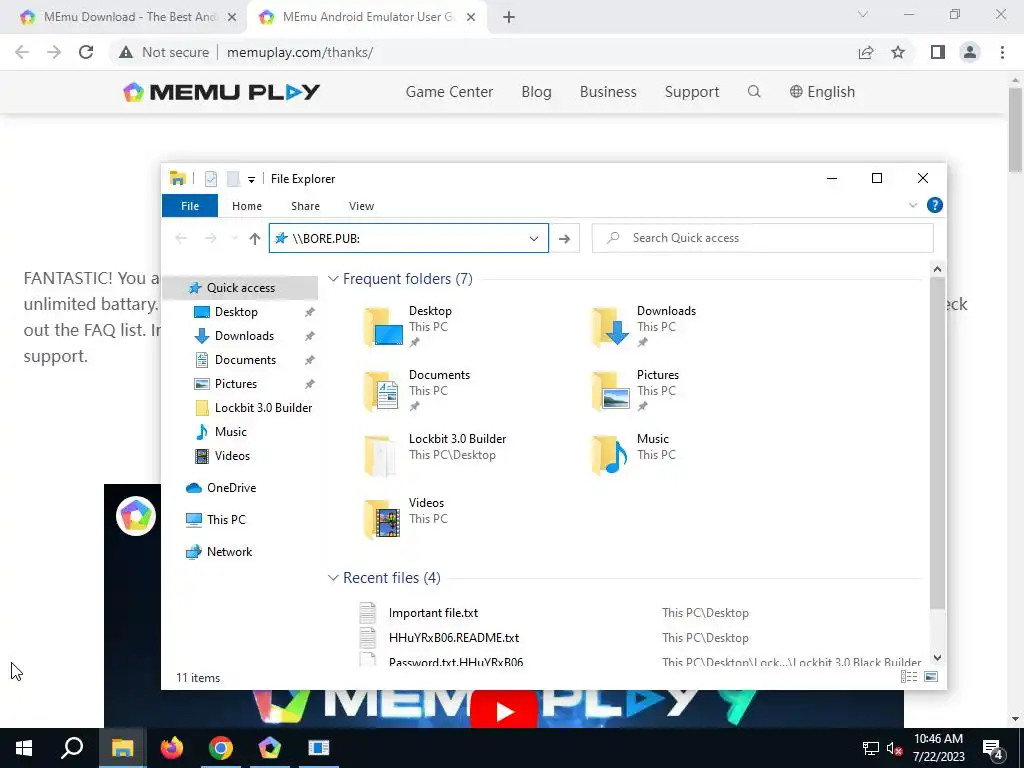
Task: Play the MEmu YouTube video
Action: (x=504, y=712)
